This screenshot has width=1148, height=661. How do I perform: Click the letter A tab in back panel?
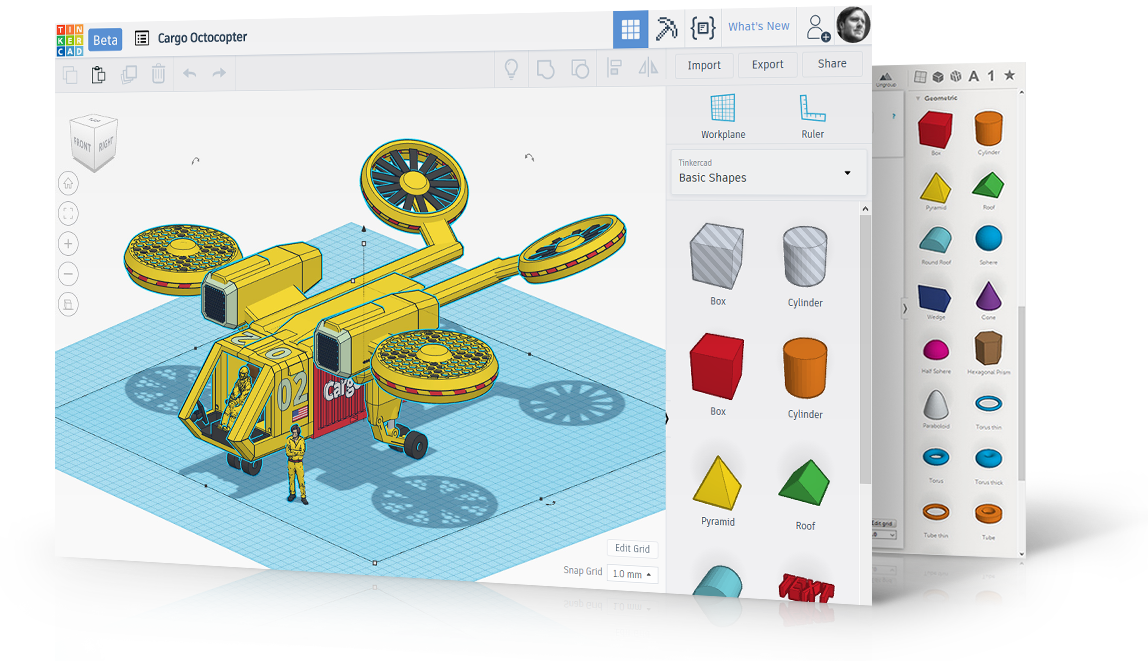click(x=974, y=76)
